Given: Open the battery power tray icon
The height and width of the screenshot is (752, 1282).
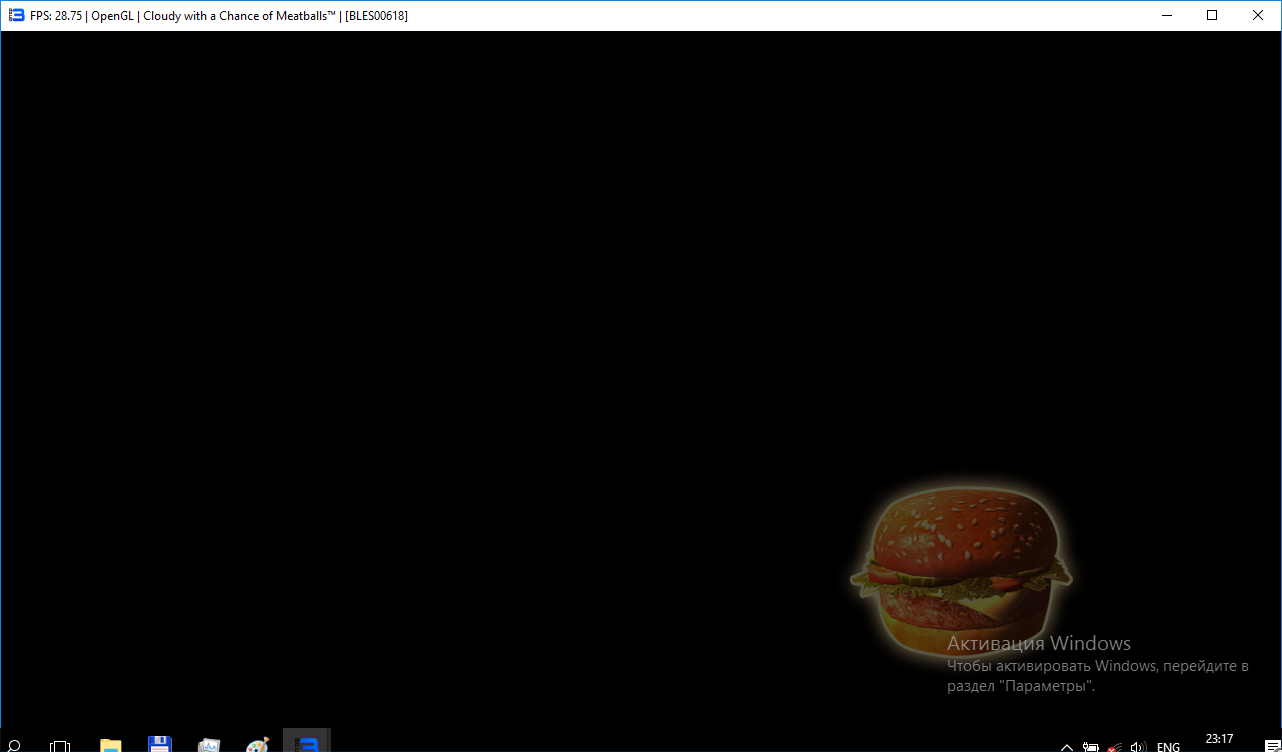Looking at the screenshot, I should [1091, 746].
